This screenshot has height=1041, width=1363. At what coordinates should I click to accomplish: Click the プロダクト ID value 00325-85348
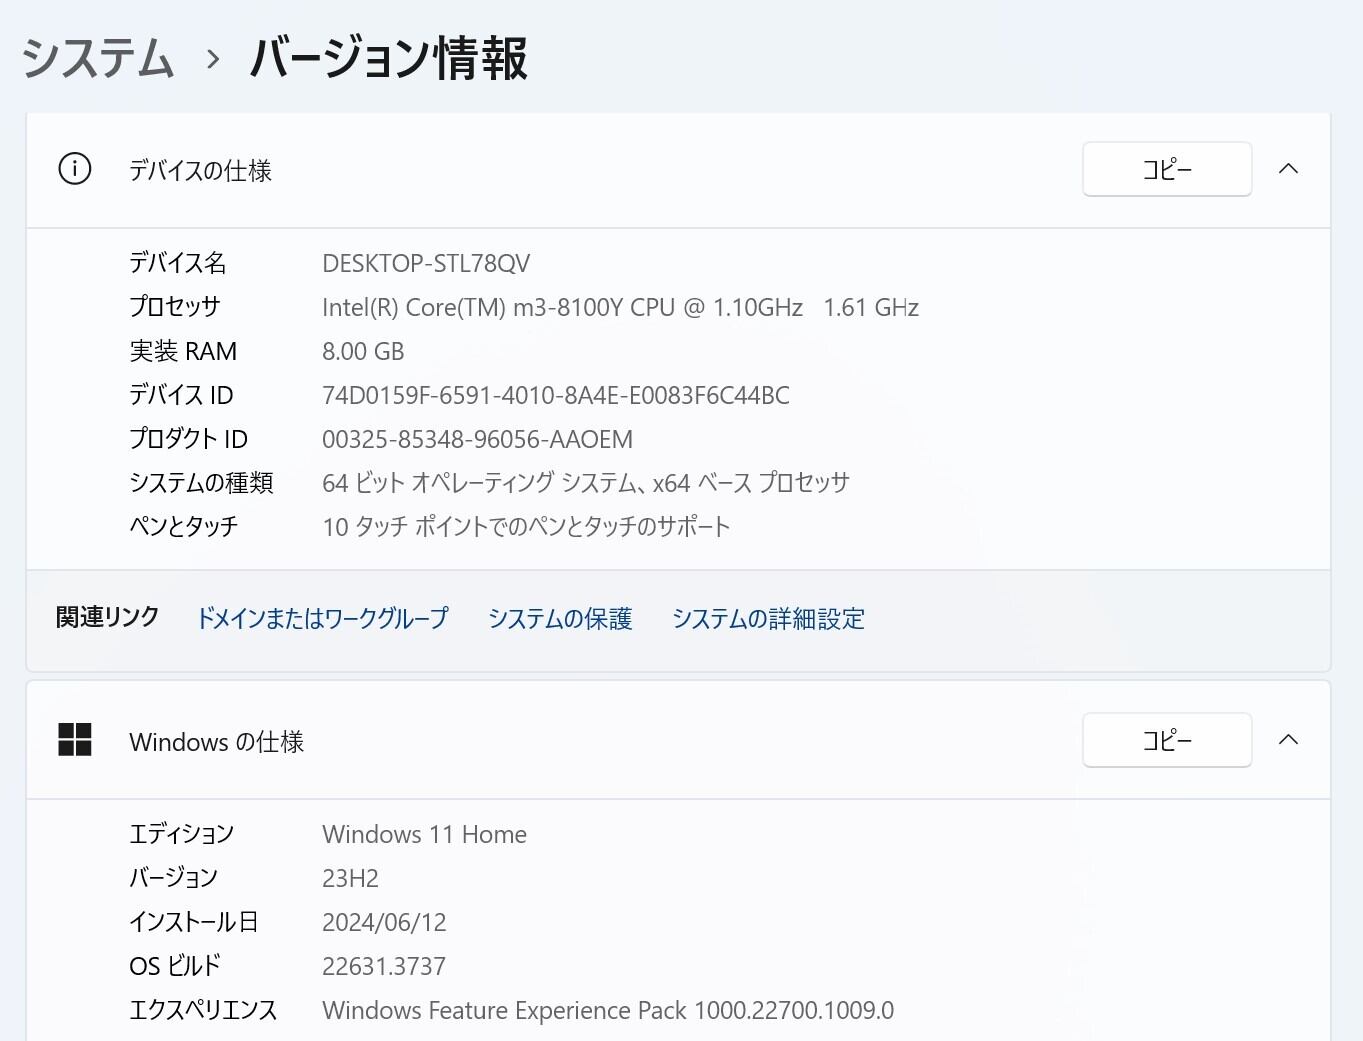point(477,439)
